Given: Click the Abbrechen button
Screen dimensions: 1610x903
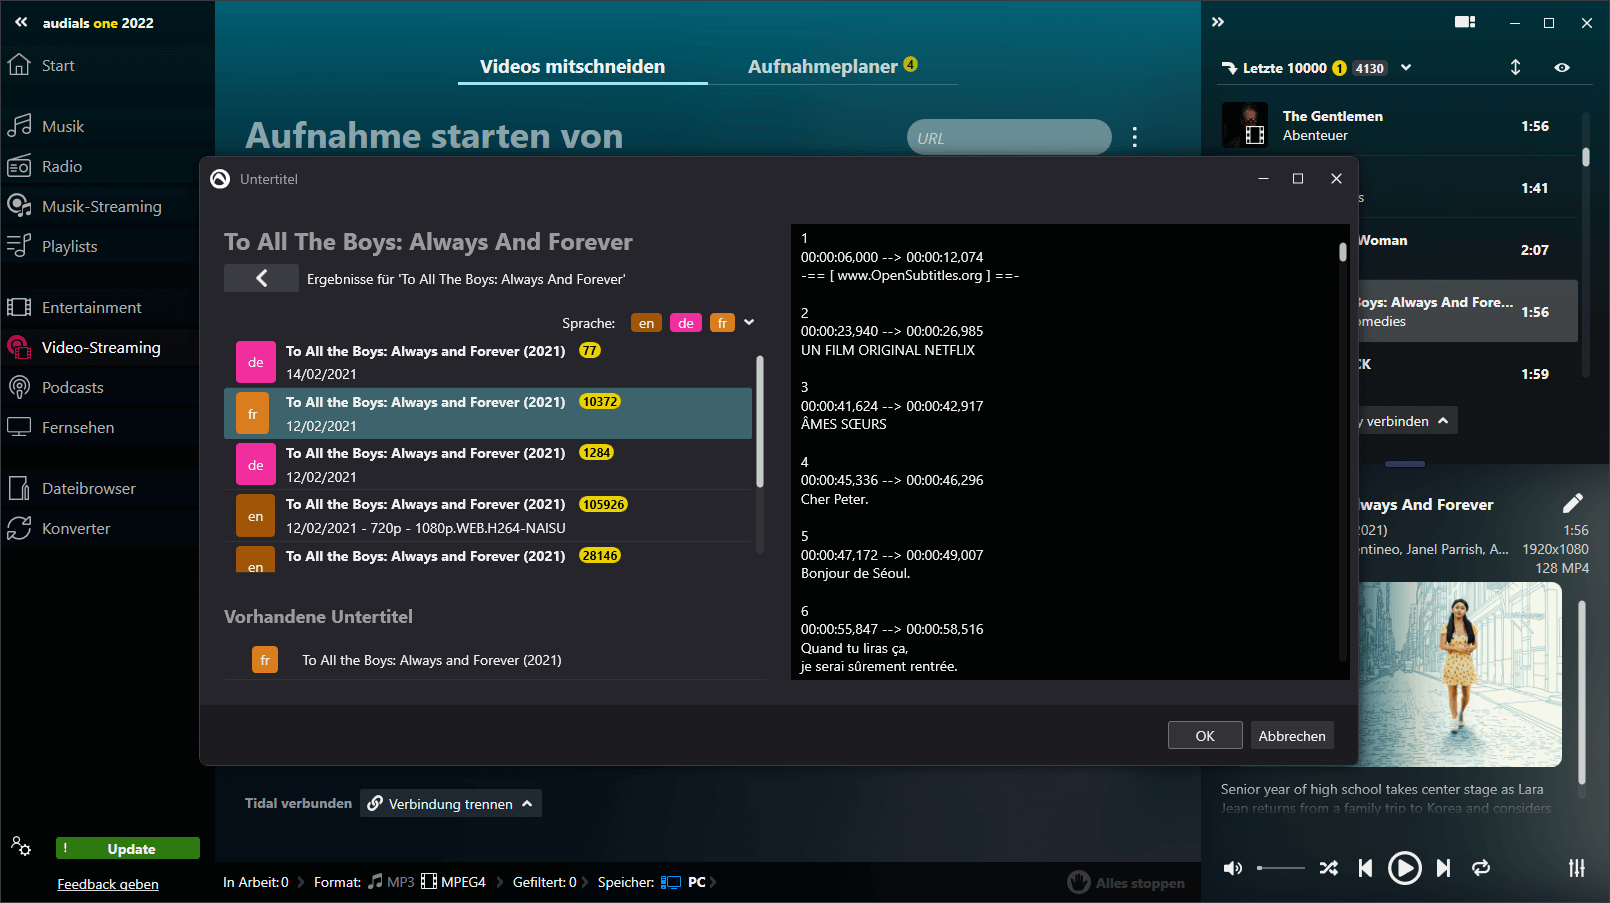Looking at the screenshot, I should pos(1291,736).
